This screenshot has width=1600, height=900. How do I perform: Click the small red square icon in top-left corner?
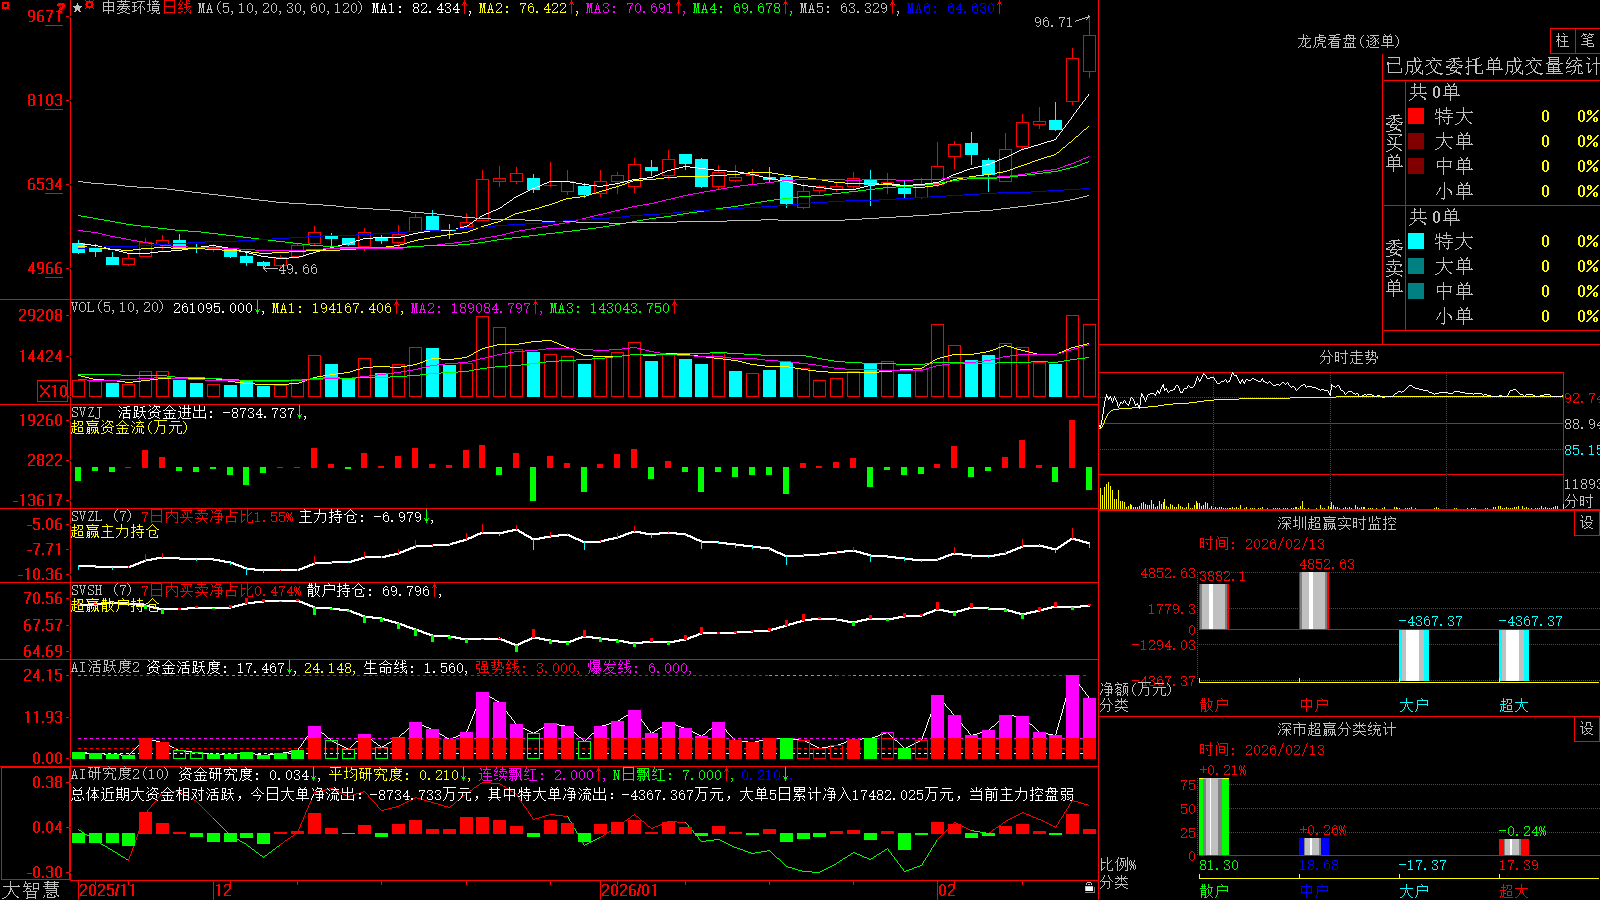[x=4, y=4]
